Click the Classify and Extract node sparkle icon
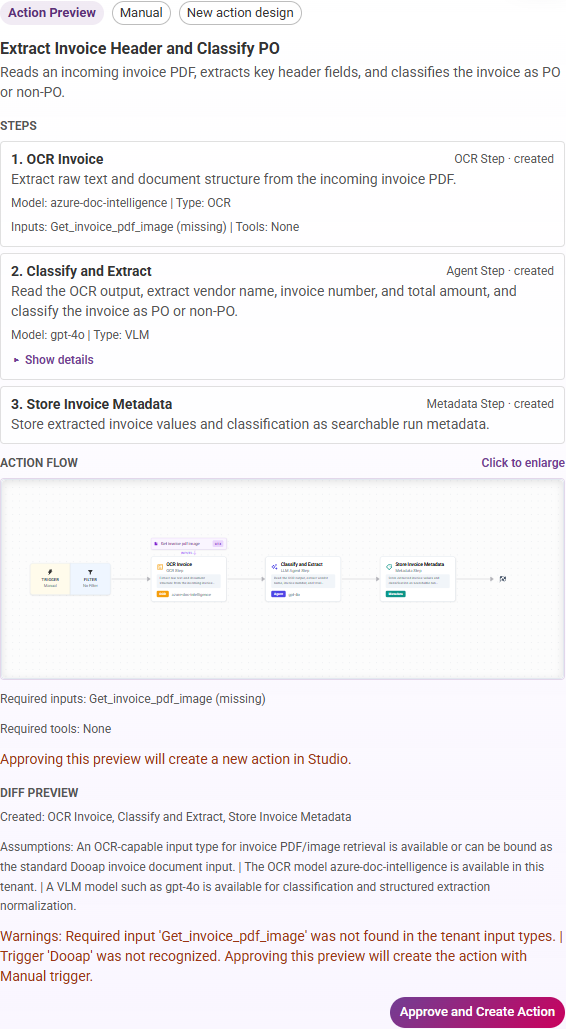The width and height of the screenshot is (566, 1029). tap(274, 566)
